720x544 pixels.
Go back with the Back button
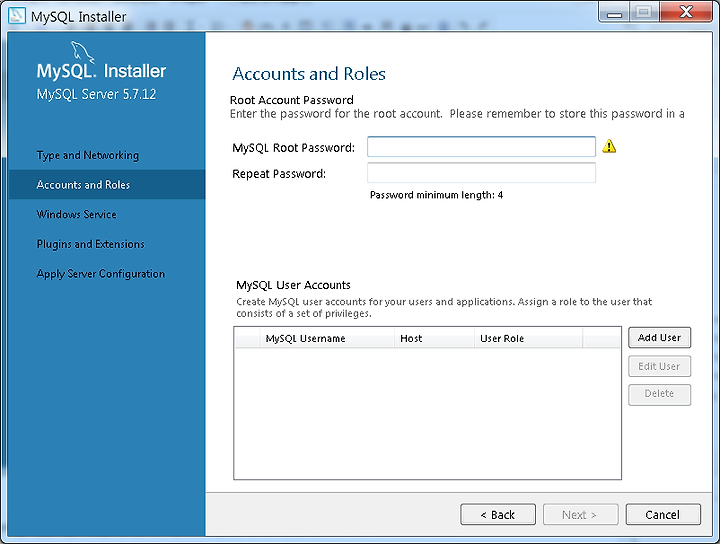tap(498, 515)
